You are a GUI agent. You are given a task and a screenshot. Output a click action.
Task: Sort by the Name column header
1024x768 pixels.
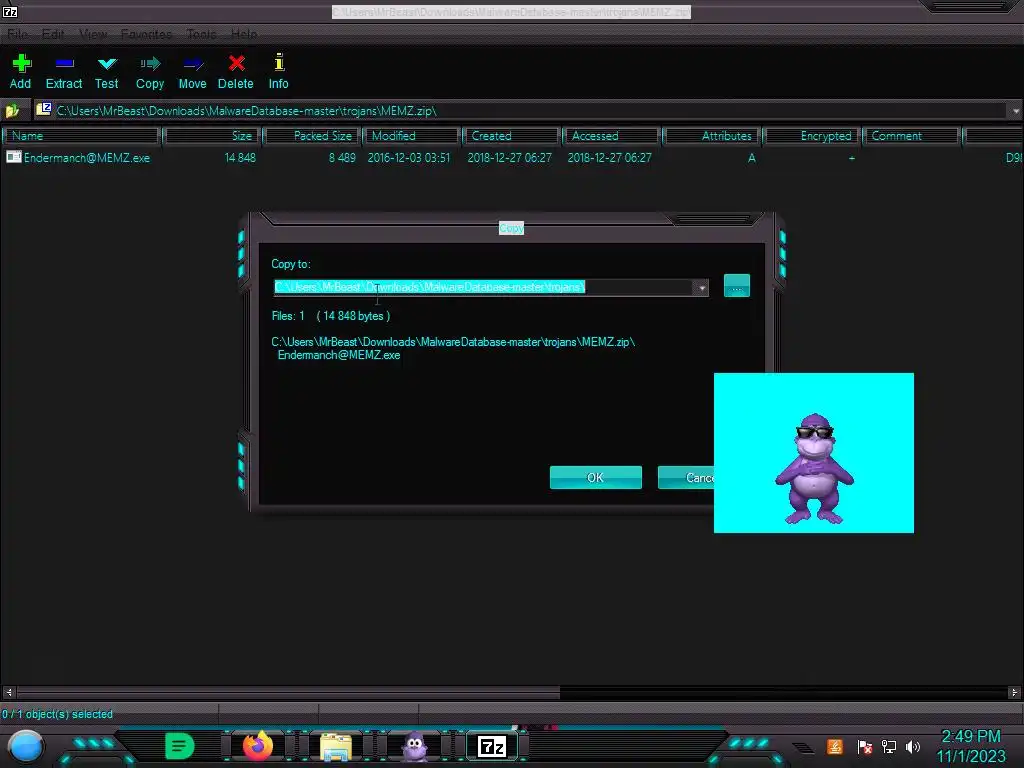click(82, 136)
